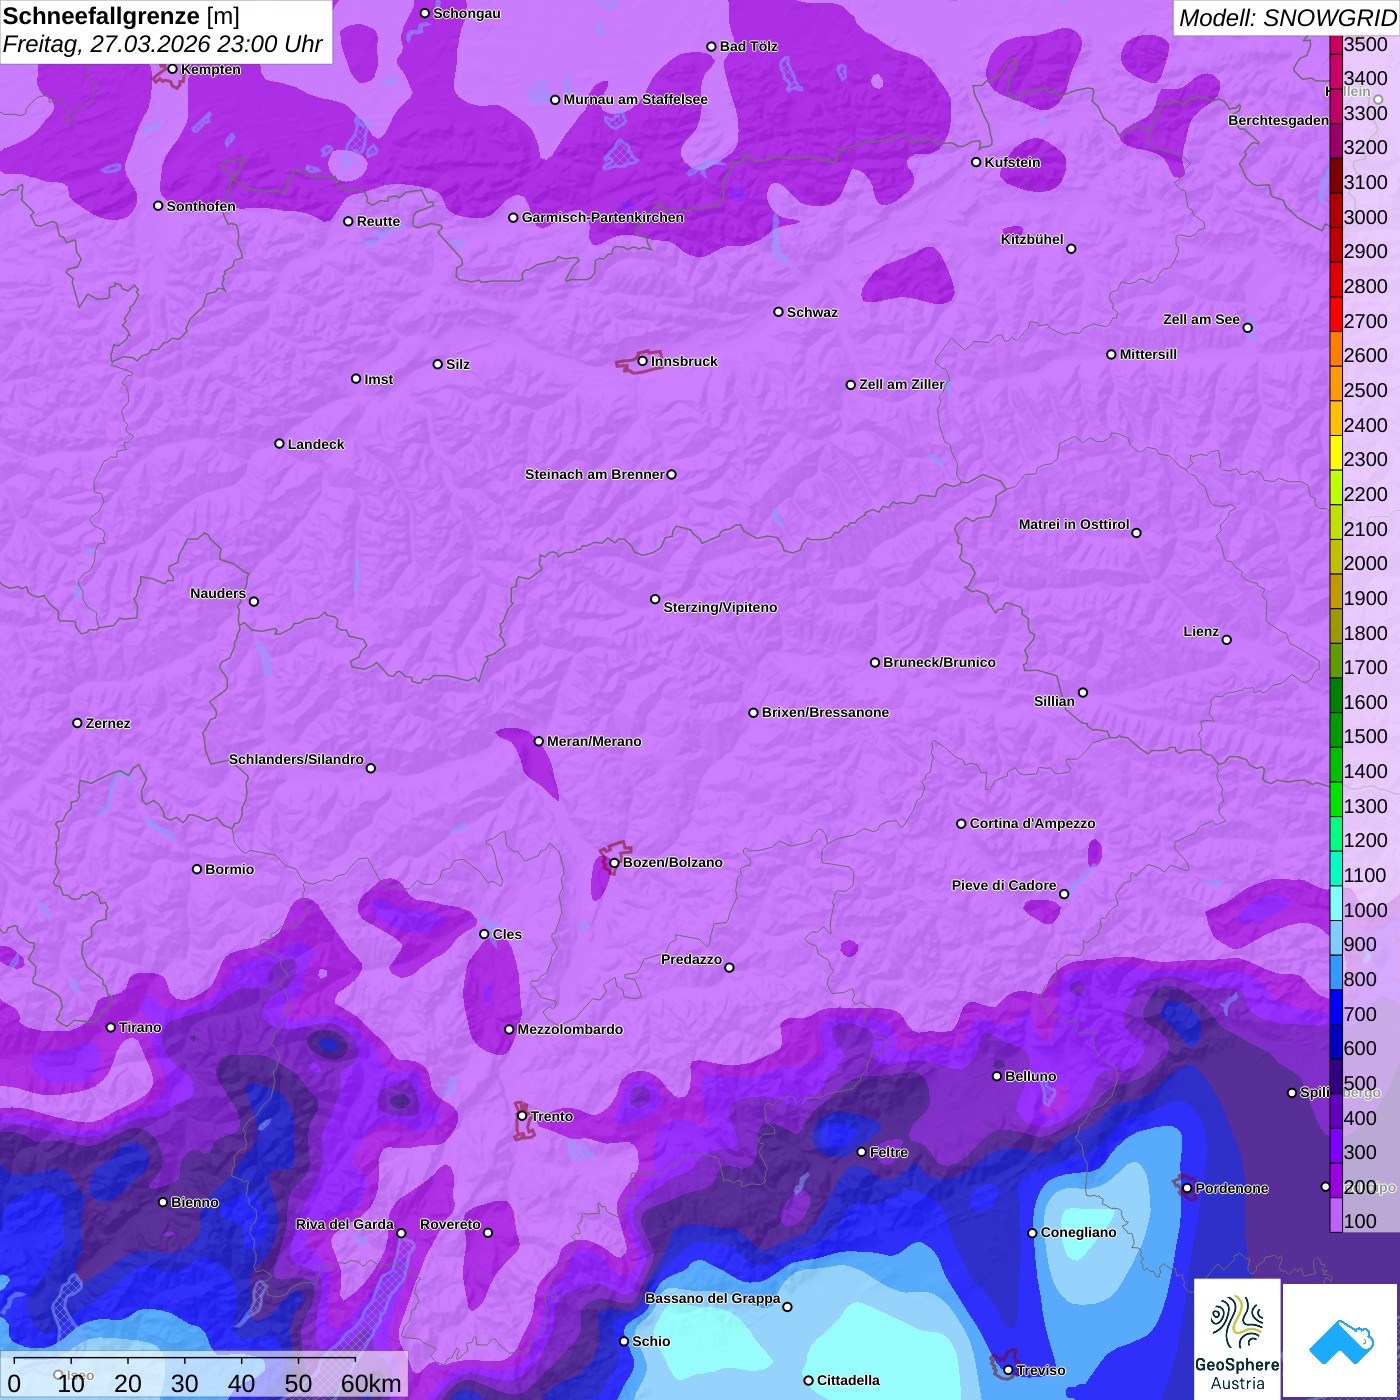Click the Berchtesgaden label
Viewport: 1400px width, 1400px height.
[1279, 120]
